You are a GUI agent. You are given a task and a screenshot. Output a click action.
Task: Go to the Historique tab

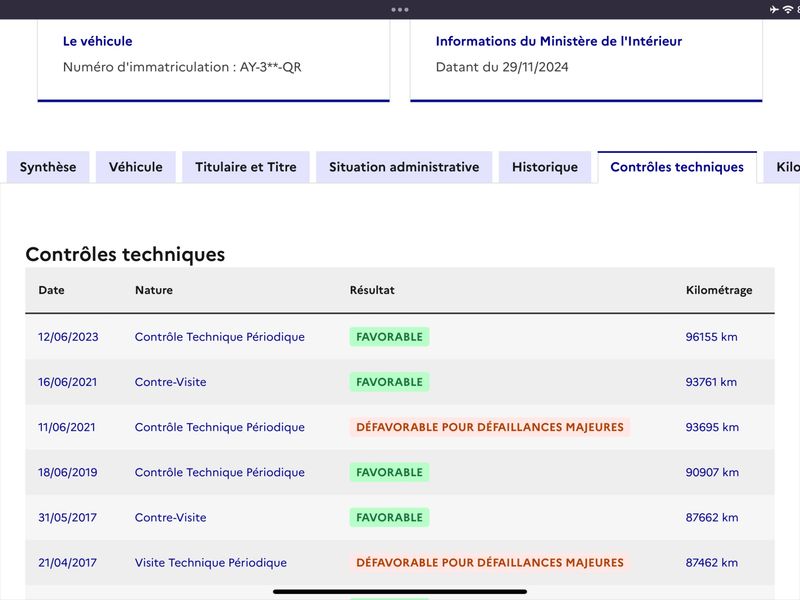[545, 167]
